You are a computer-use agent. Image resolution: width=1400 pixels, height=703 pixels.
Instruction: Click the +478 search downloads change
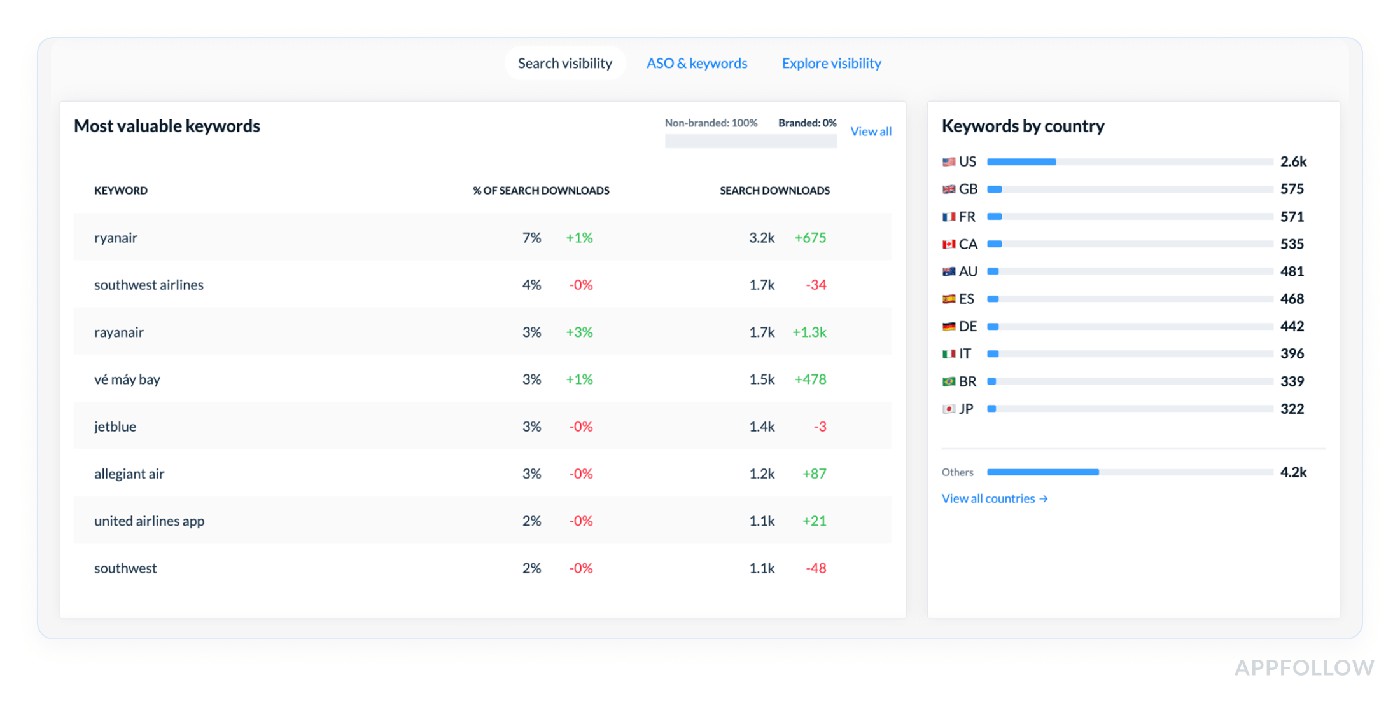(x=810, y=379)
